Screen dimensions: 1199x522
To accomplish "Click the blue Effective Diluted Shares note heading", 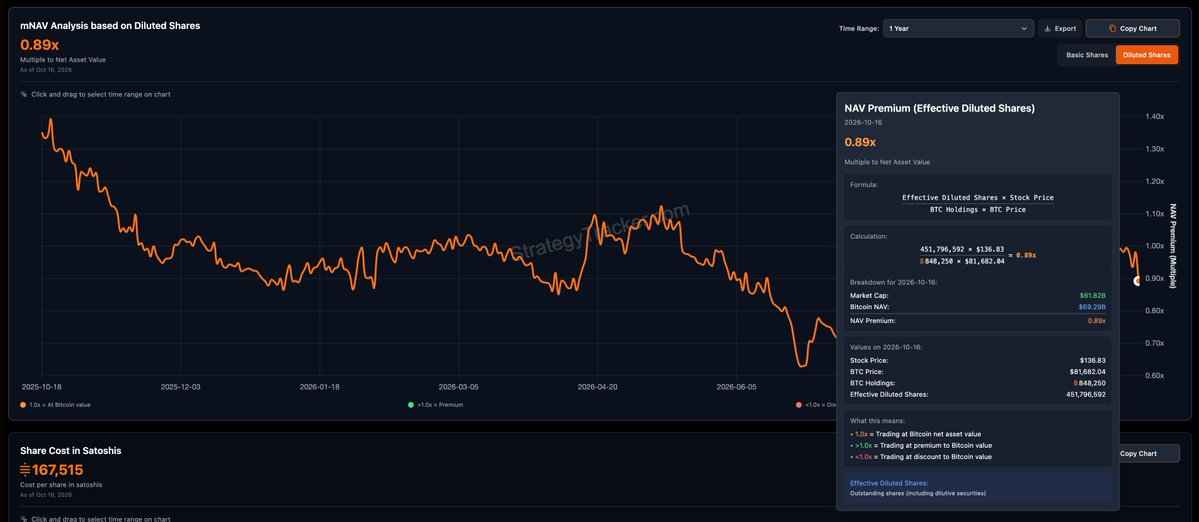I will coord(889,483).
